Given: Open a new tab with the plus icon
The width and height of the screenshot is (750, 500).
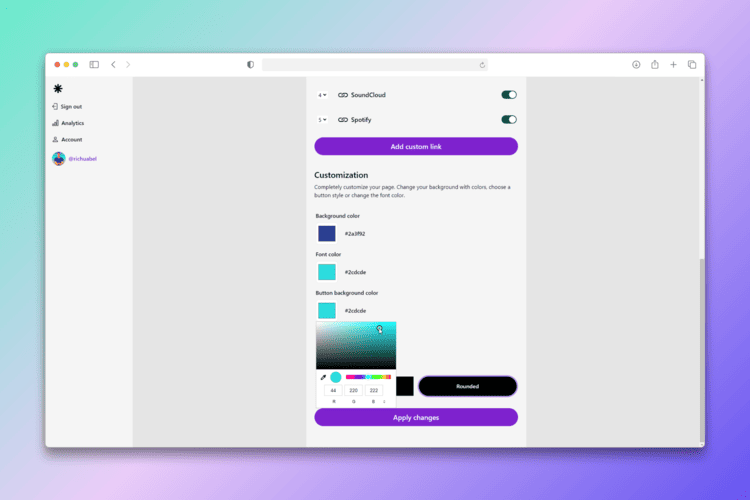Looking at the screenshot, I should (x=673, y=65).
